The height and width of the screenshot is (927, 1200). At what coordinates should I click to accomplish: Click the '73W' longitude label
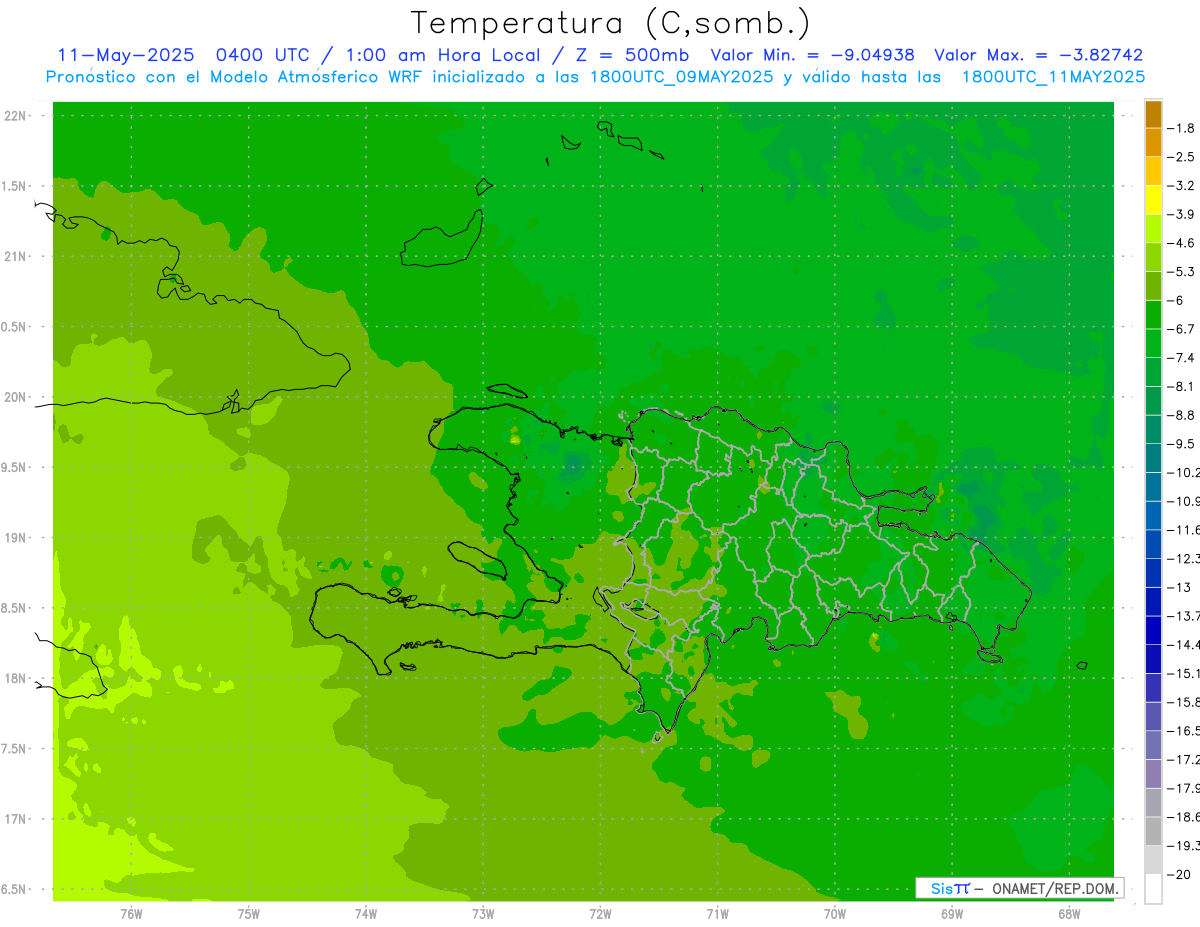click(x=482, y=914)
